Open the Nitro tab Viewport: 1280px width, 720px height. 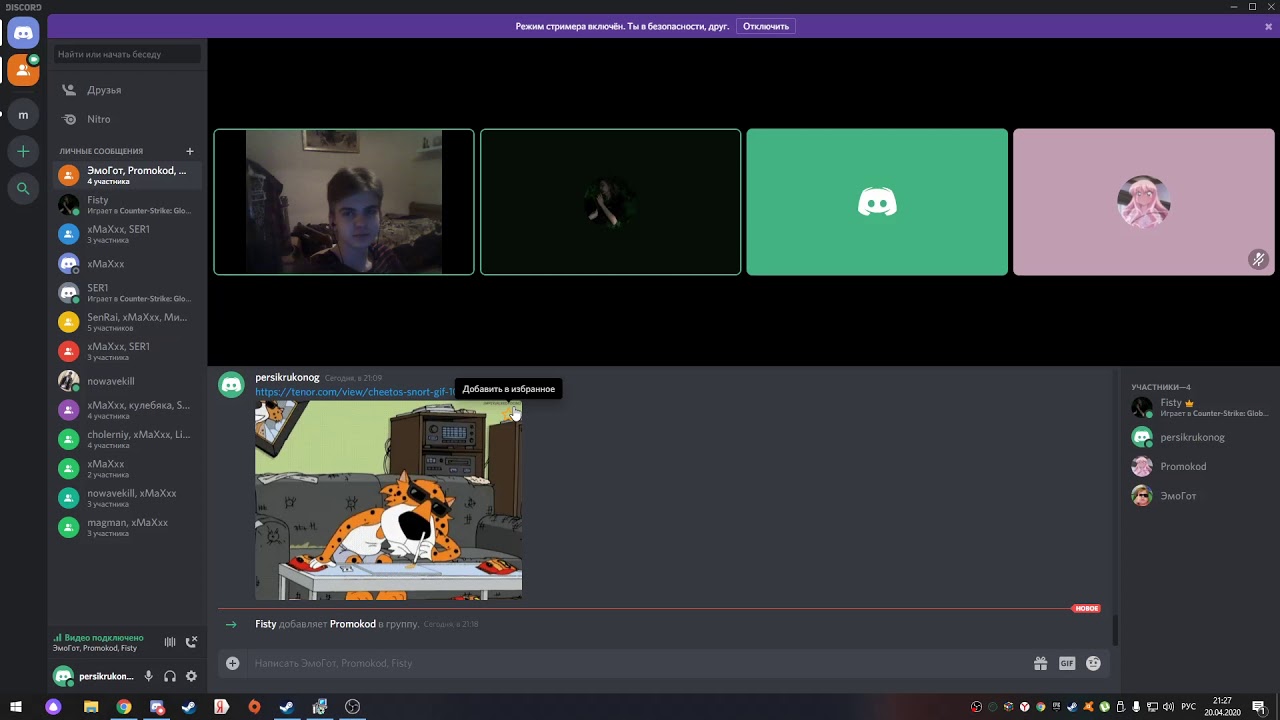127,119
